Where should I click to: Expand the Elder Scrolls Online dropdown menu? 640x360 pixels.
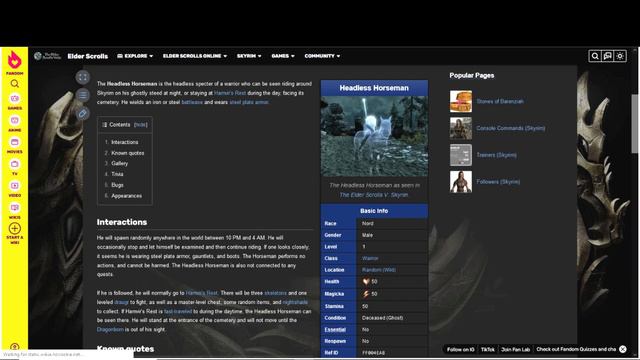(195, 56)
